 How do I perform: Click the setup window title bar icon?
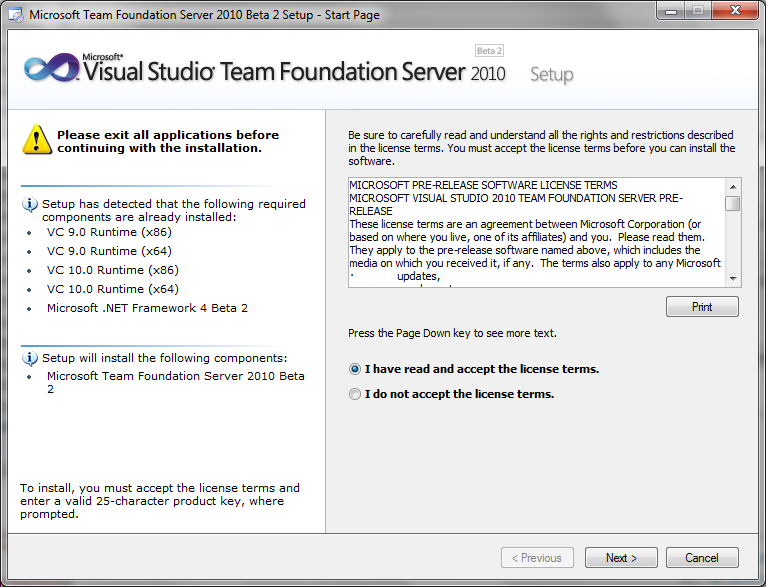(16, 15)
